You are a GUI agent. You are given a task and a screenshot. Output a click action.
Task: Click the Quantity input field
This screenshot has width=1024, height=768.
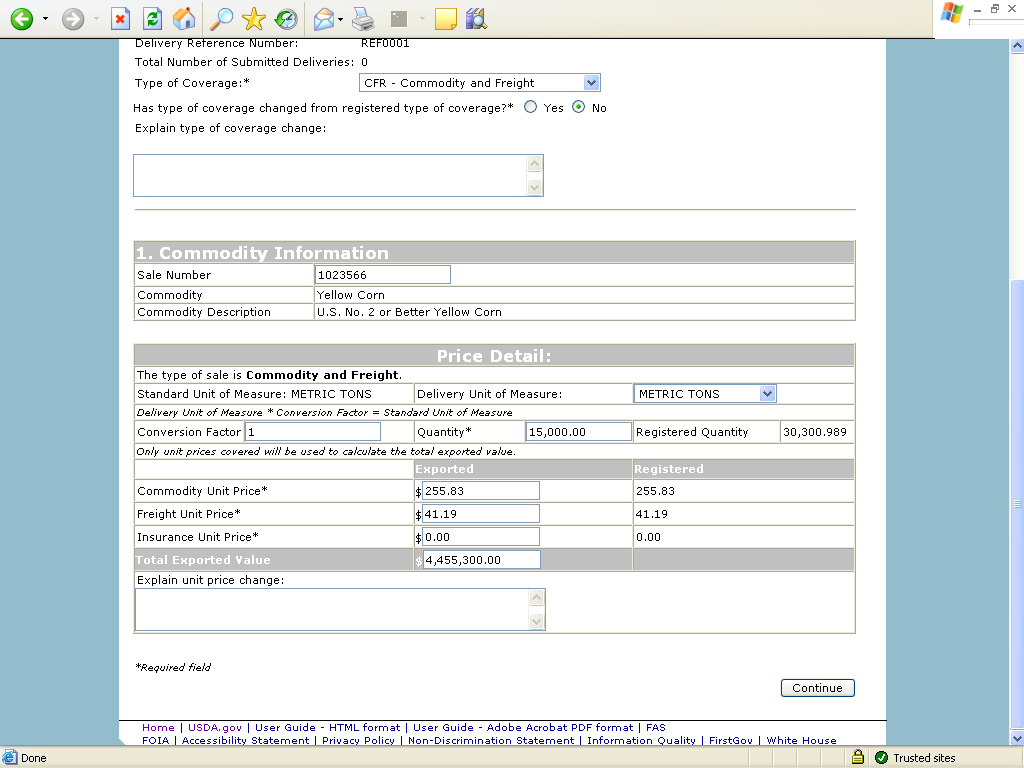(578, 432)
